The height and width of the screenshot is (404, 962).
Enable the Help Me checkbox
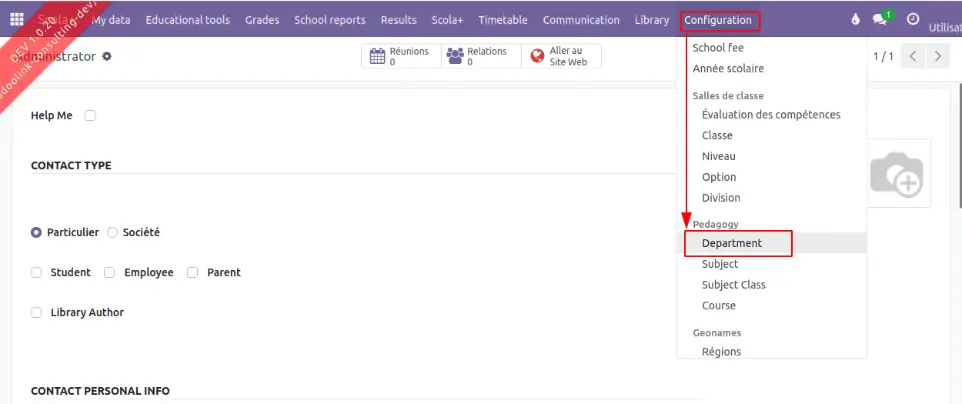click(x=90, y=116)
